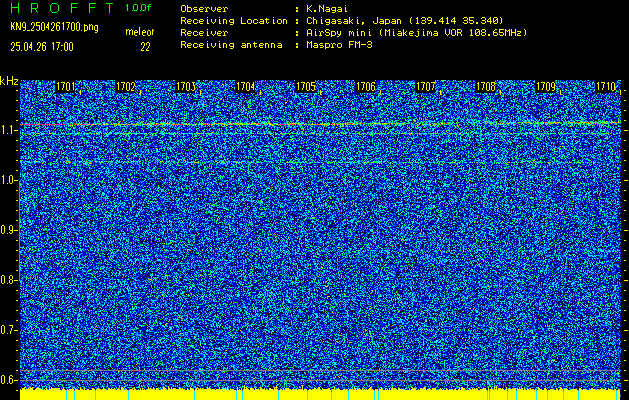
Task: Click the meteor count heading above 22
Action: (x=140, y=32)
